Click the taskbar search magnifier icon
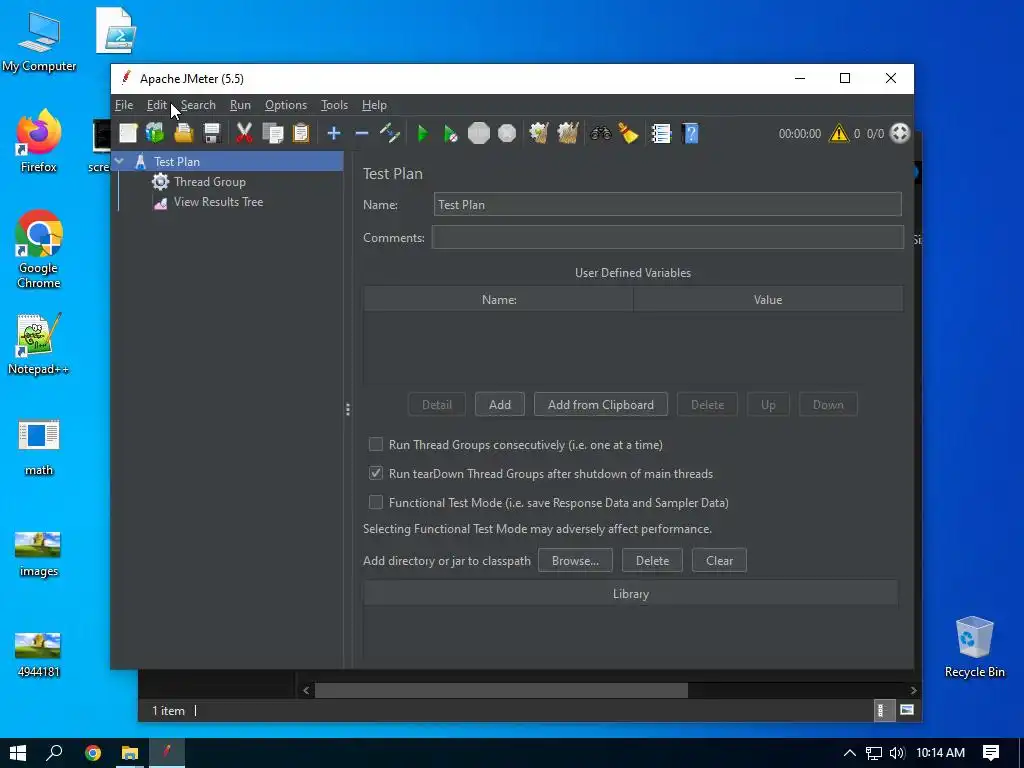The image size is (1024, 768). 54,753
